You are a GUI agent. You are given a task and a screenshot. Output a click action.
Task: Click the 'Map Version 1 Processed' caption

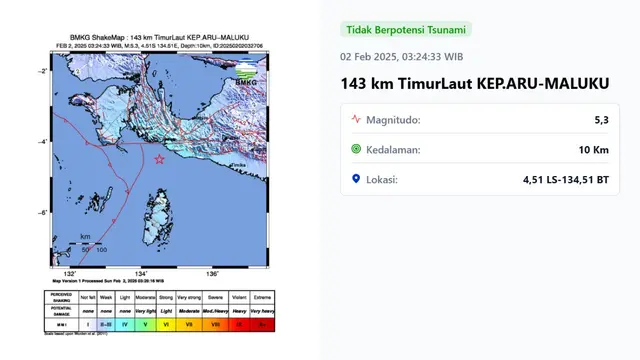108,281
